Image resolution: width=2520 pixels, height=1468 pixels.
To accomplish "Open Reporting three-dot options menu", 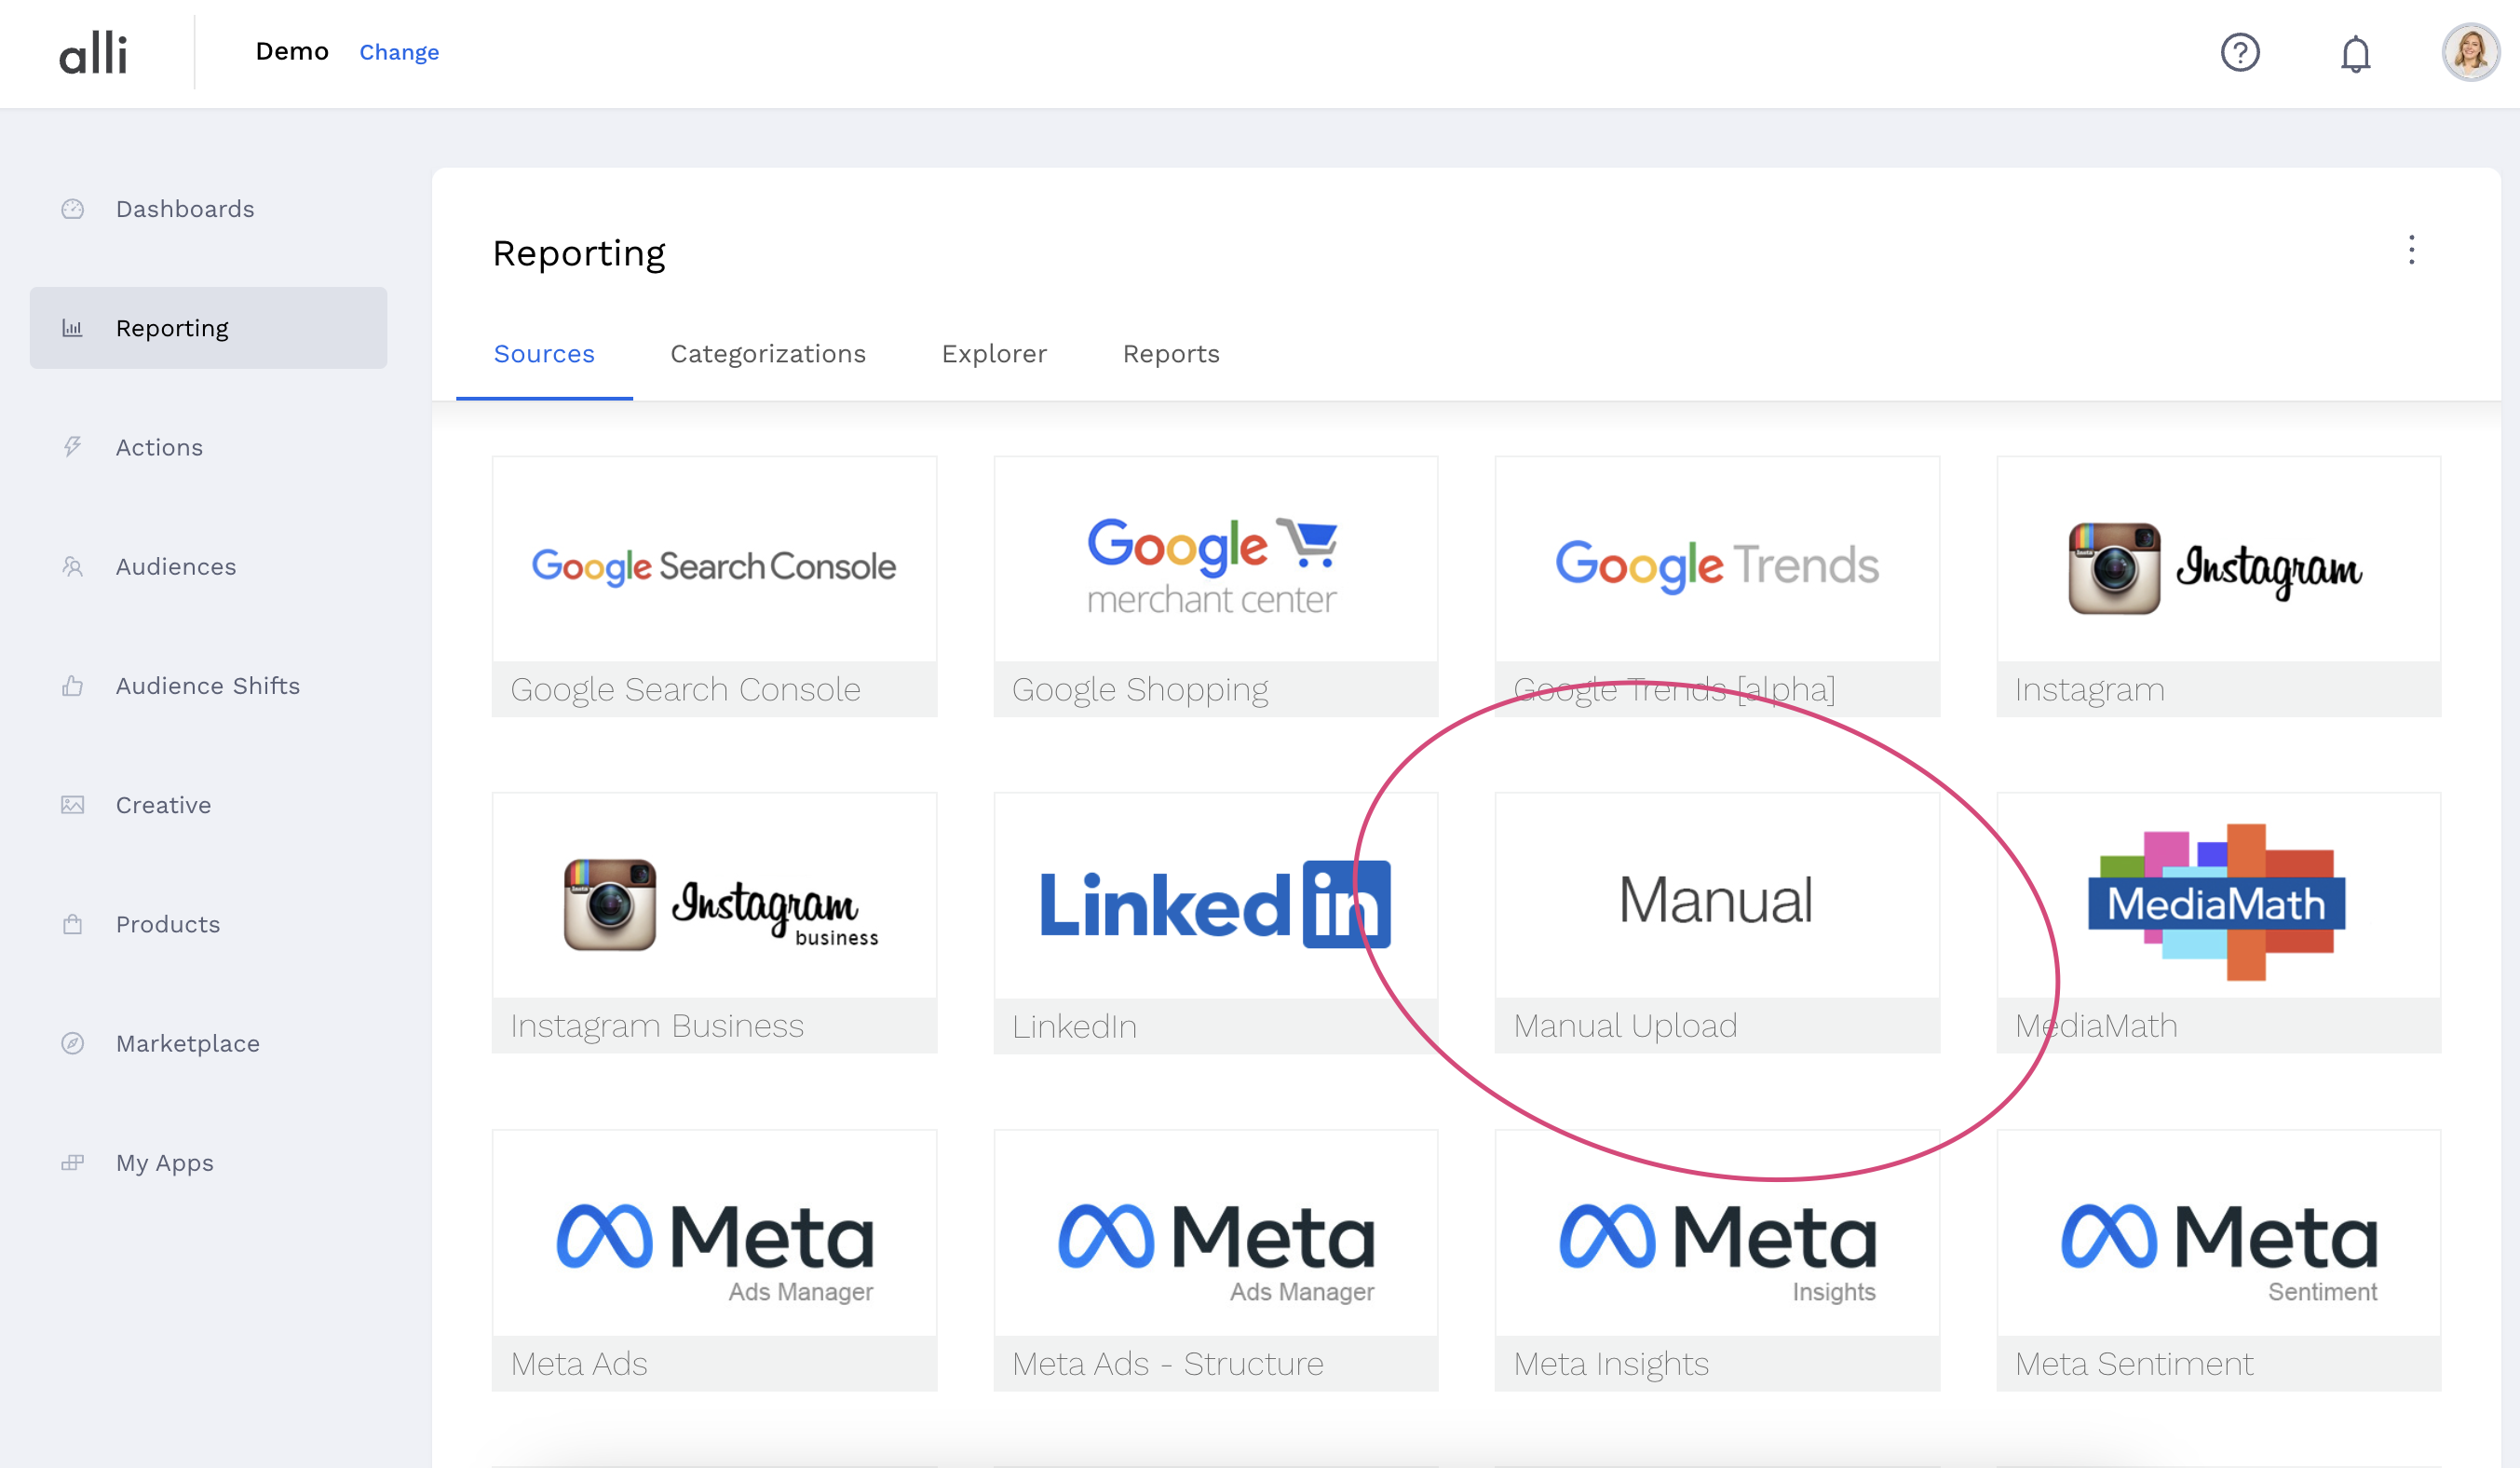I will click(2411, 250).
